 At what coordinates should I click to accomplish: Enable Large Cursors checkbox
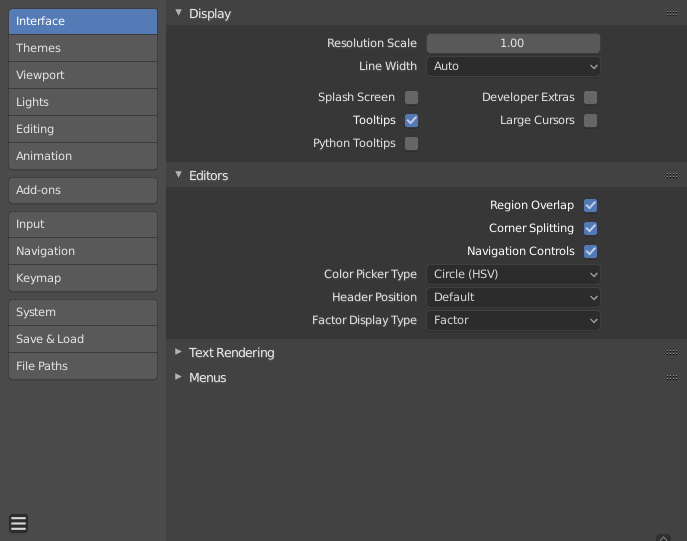click(590, 120)
